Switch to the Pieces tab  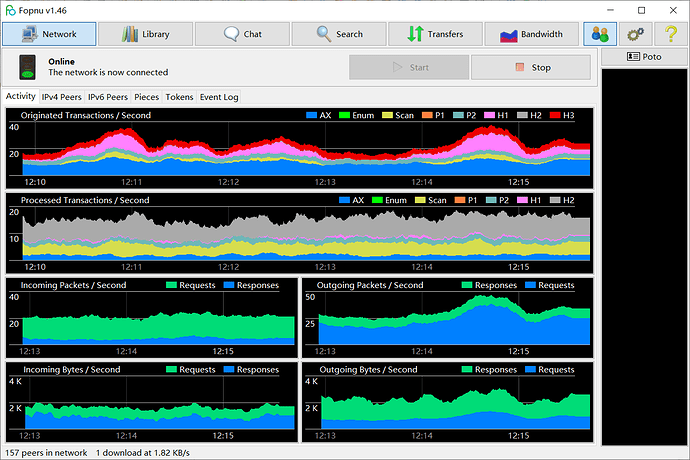pos(147,97)
